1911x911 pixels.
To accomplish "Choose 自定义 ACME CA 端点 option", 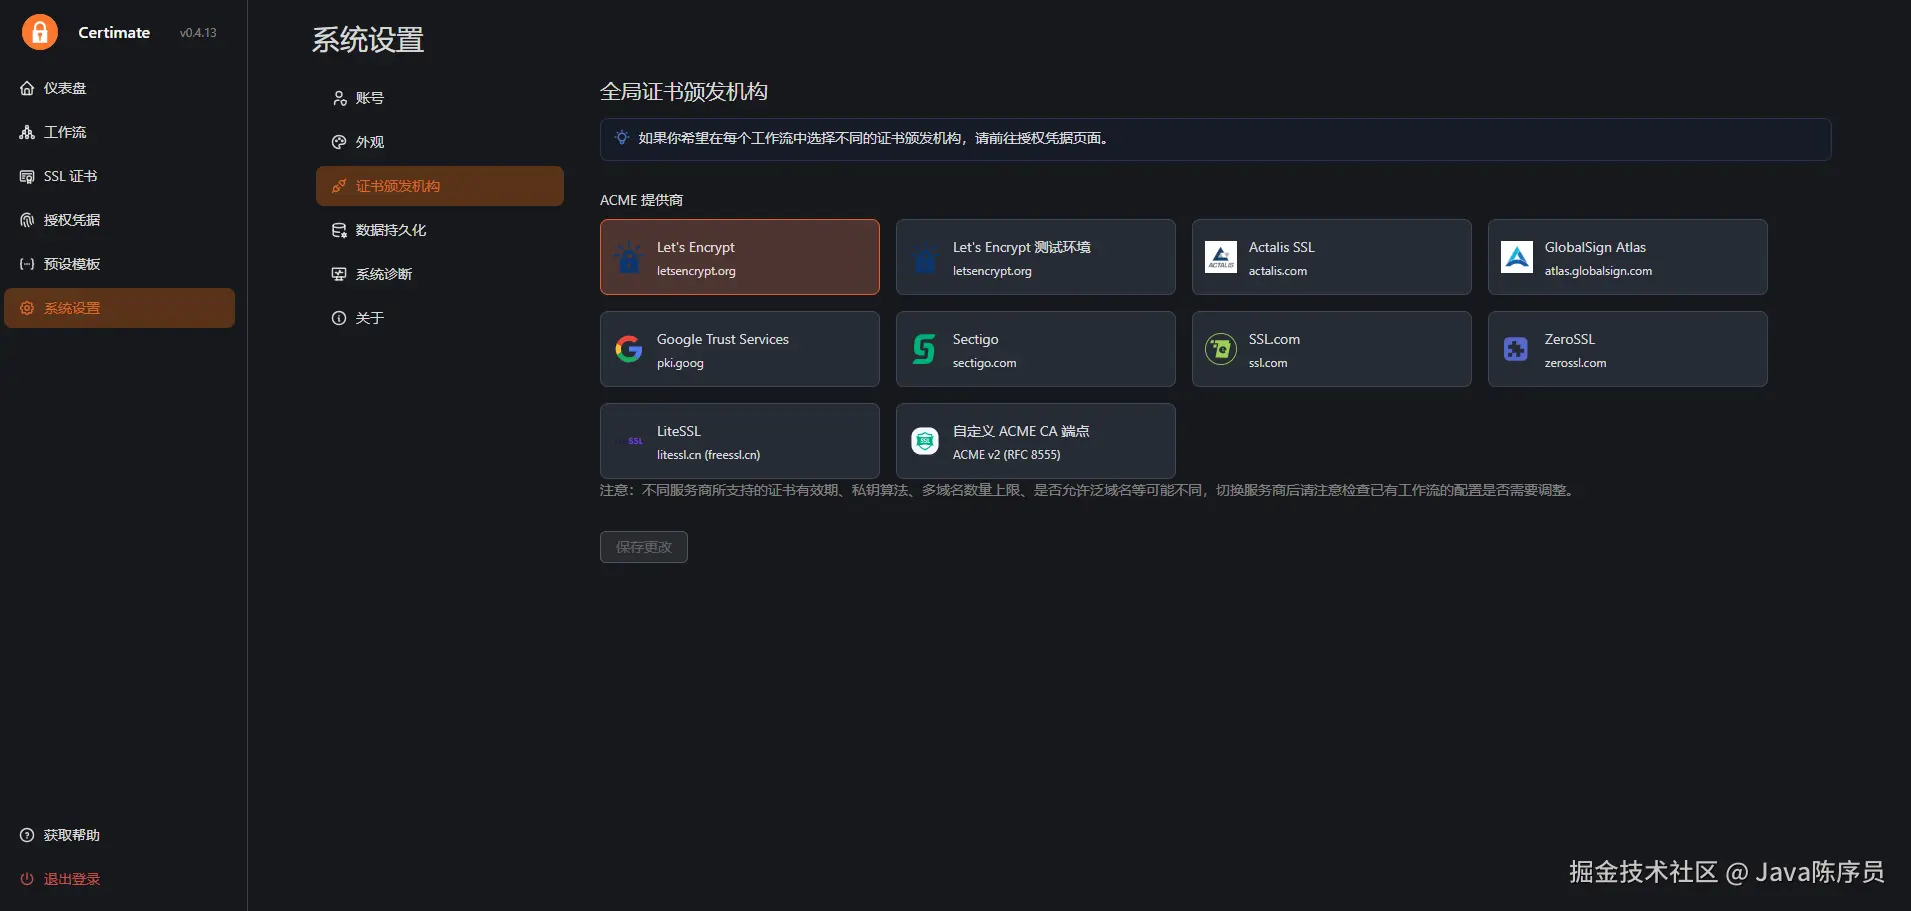I will coord(1036,441).
